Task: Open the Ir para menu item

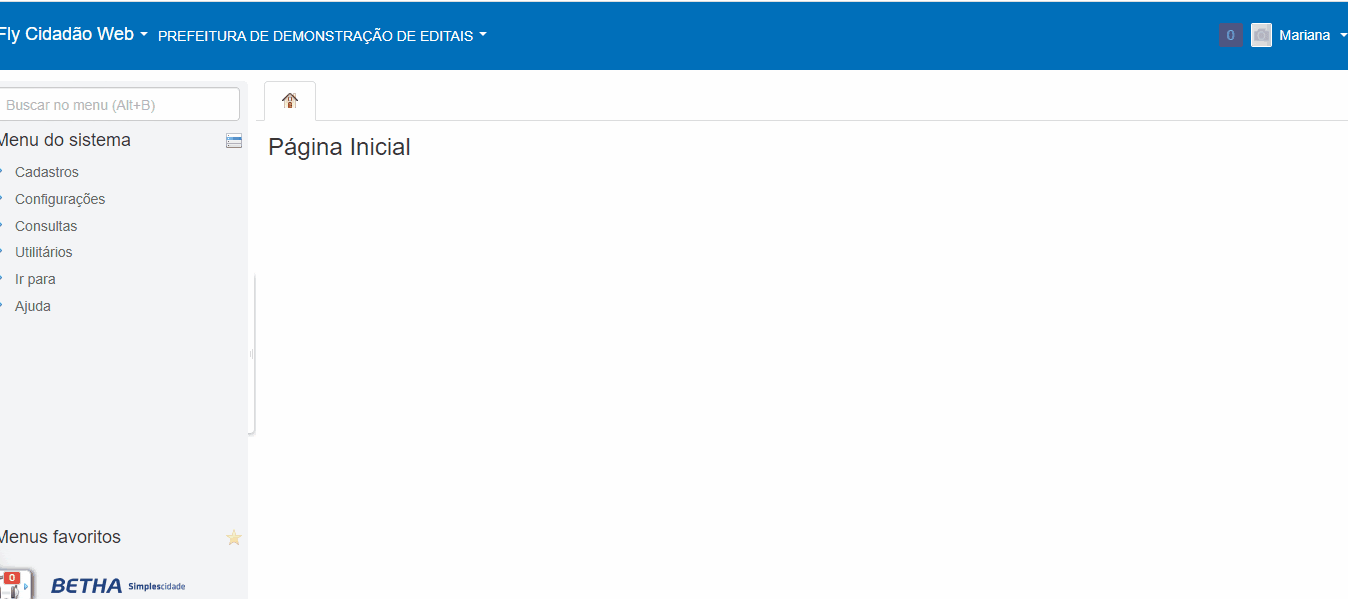Action: click(35, 279)
